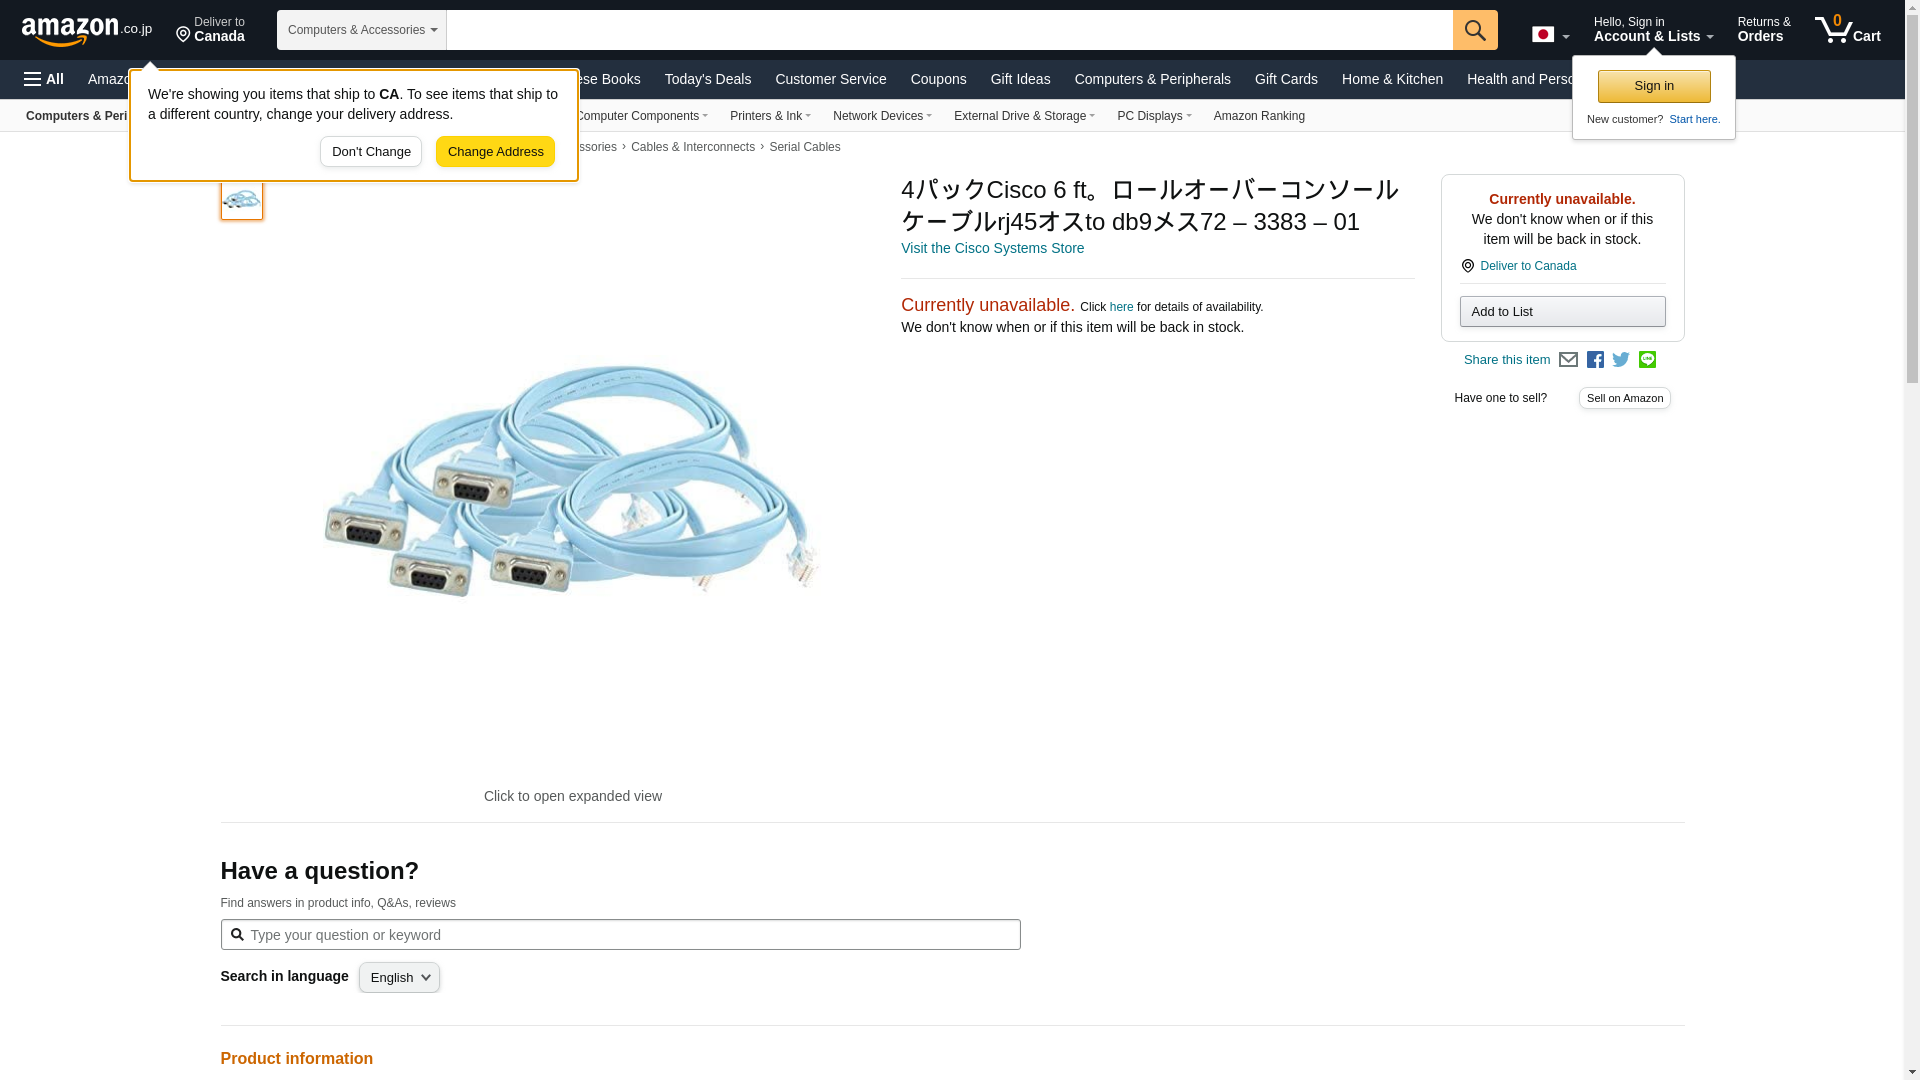Viewport: 1920px width, 1080px height.
Task: Expand Computers & Accessories search category dropdown
Action: (362, 30)
